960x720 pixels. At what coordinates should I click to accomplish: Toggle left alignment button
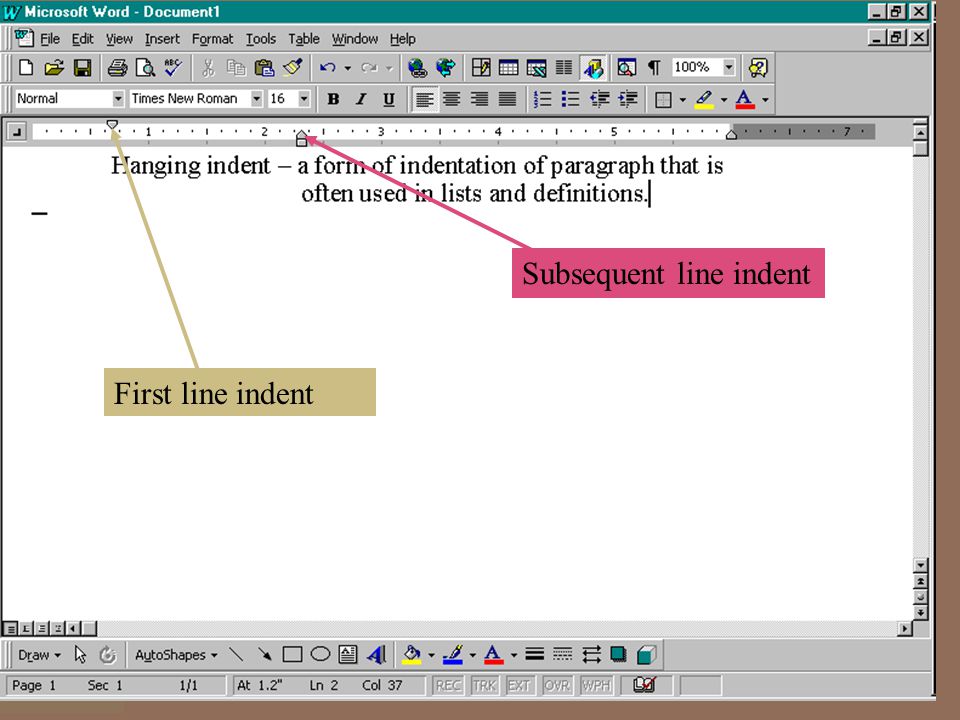[424, 99]
